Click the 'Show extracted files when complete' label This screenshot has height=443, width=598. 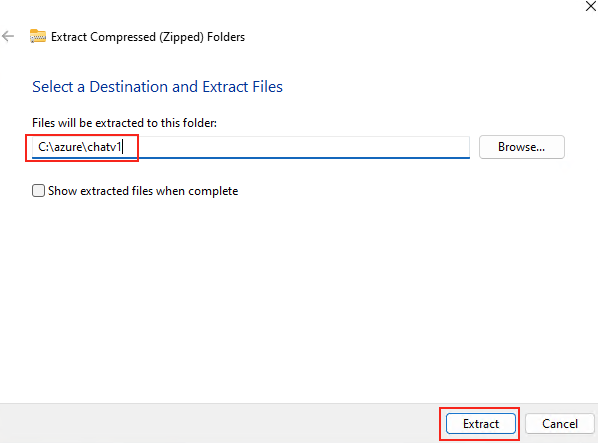pyautogui.click(x=143, y=191)
